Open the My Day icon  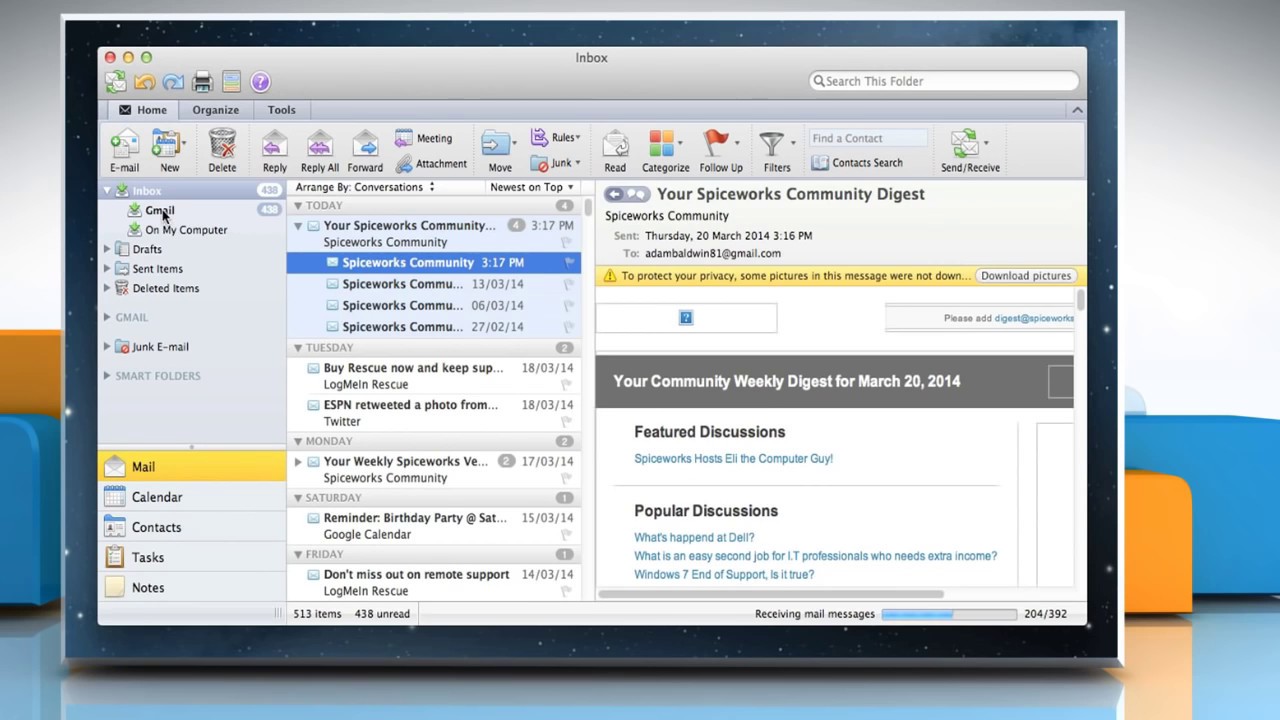coord(231,82)
